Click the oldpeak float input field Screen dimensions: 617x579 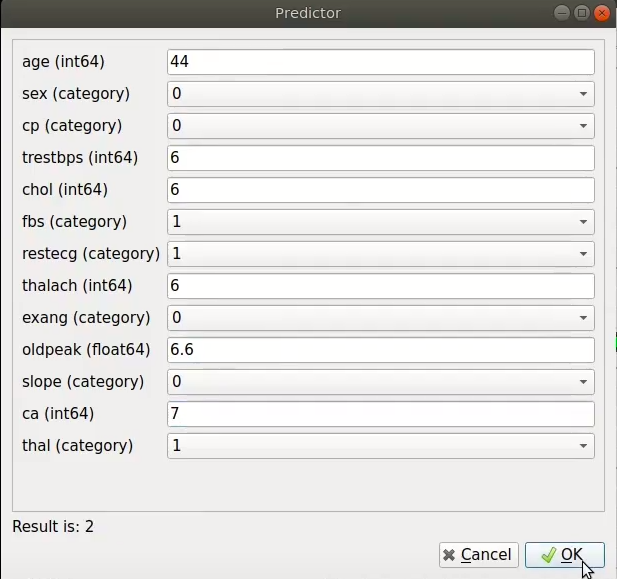381,350
